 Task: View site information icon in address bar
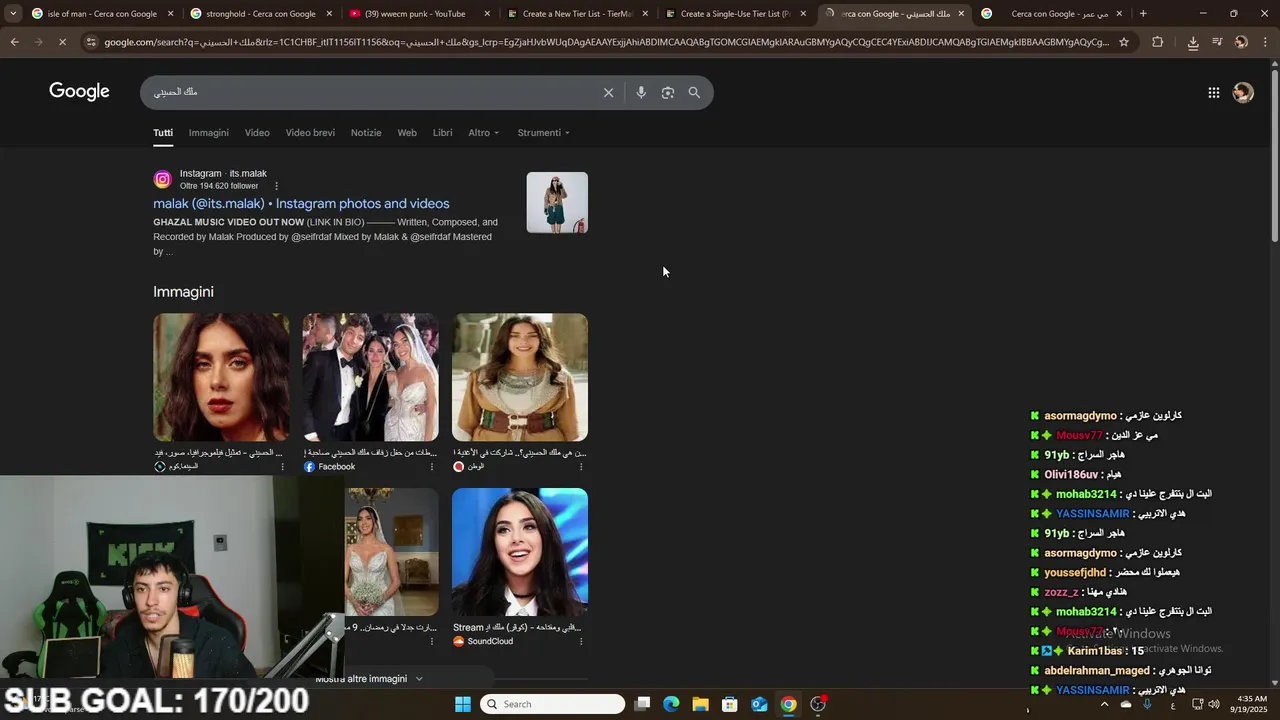tap(91, 42)
